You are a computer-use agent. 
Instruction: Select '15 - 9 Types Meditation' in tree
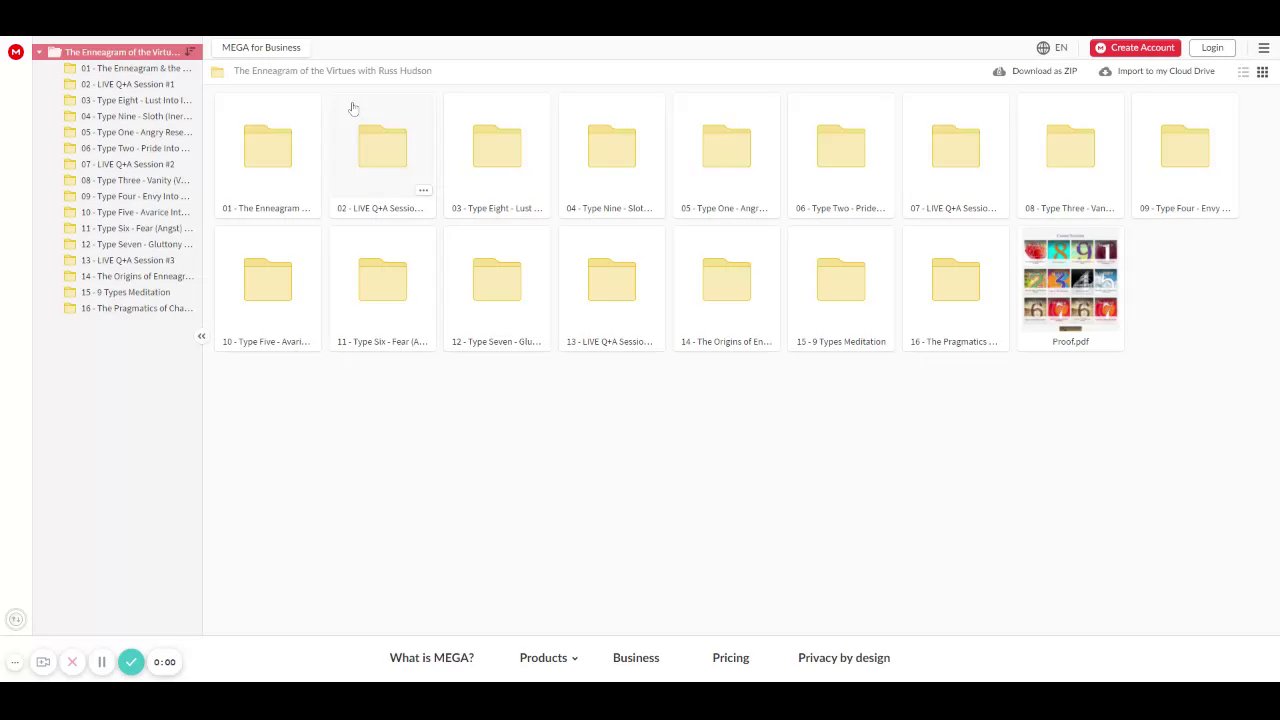tap(127, 292)
